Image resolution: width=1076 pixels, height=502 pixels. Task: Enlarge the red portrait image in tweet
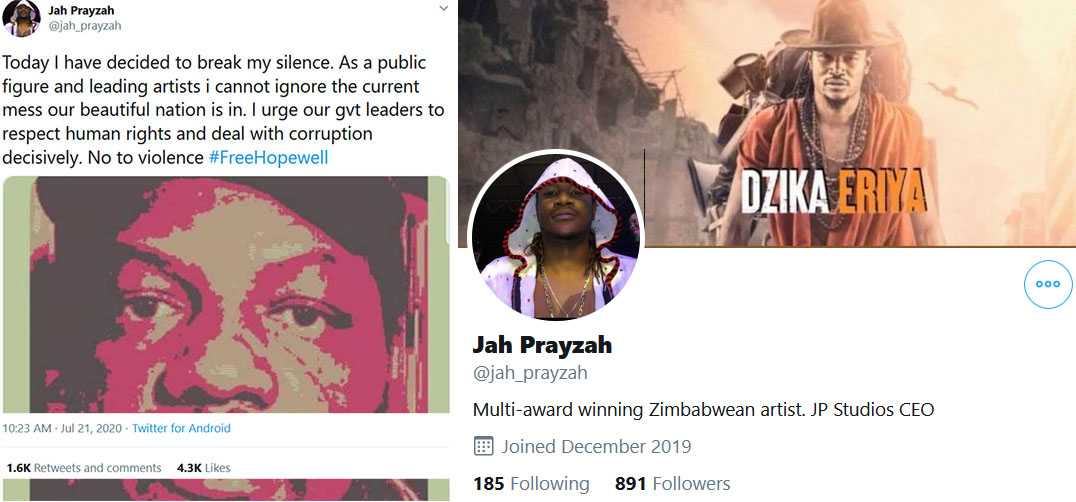(x=226, y=294)
